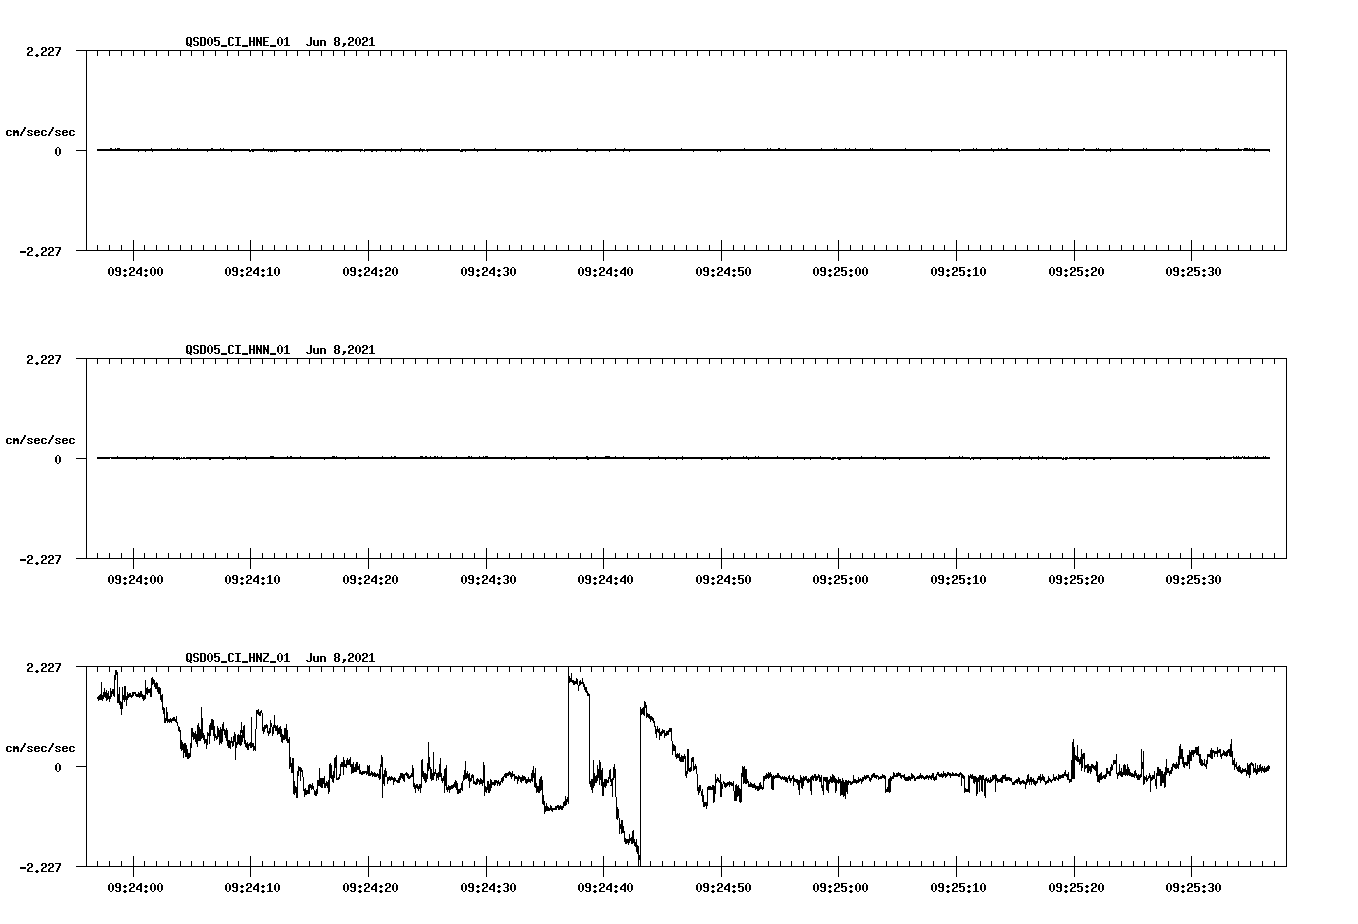Click the QSD05_CI_HNN_01 plot title
Viewport: 1358px width, 924px height.
tap(280, 350)
